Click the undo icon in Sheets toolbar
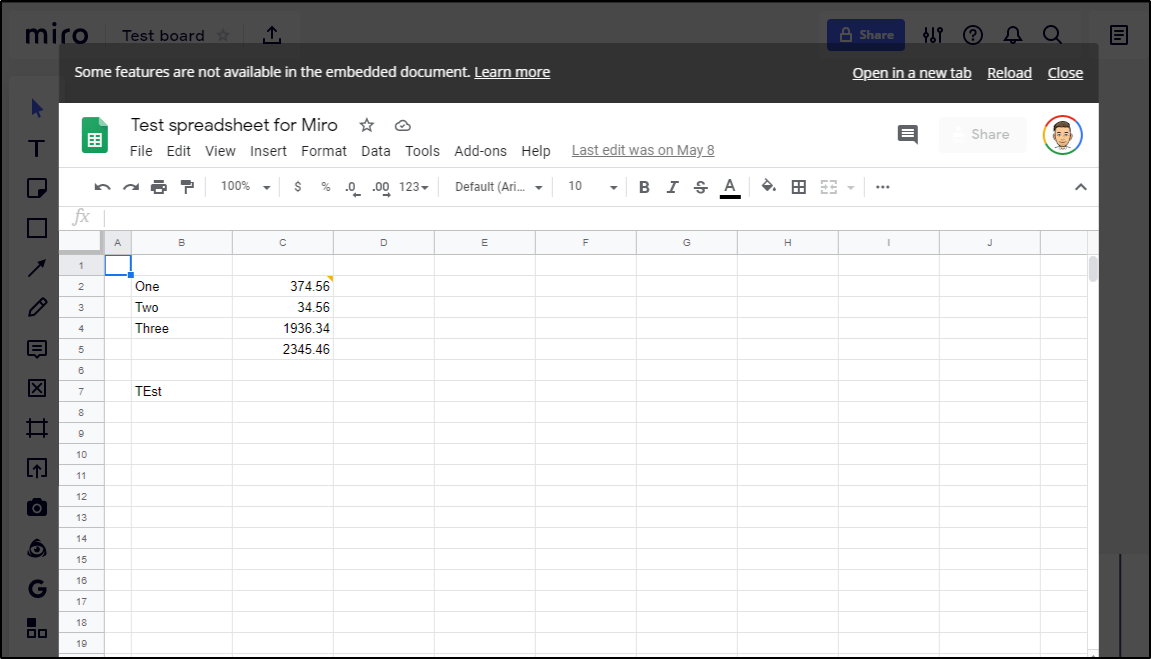1151x659 pixels. coord(102,187)
